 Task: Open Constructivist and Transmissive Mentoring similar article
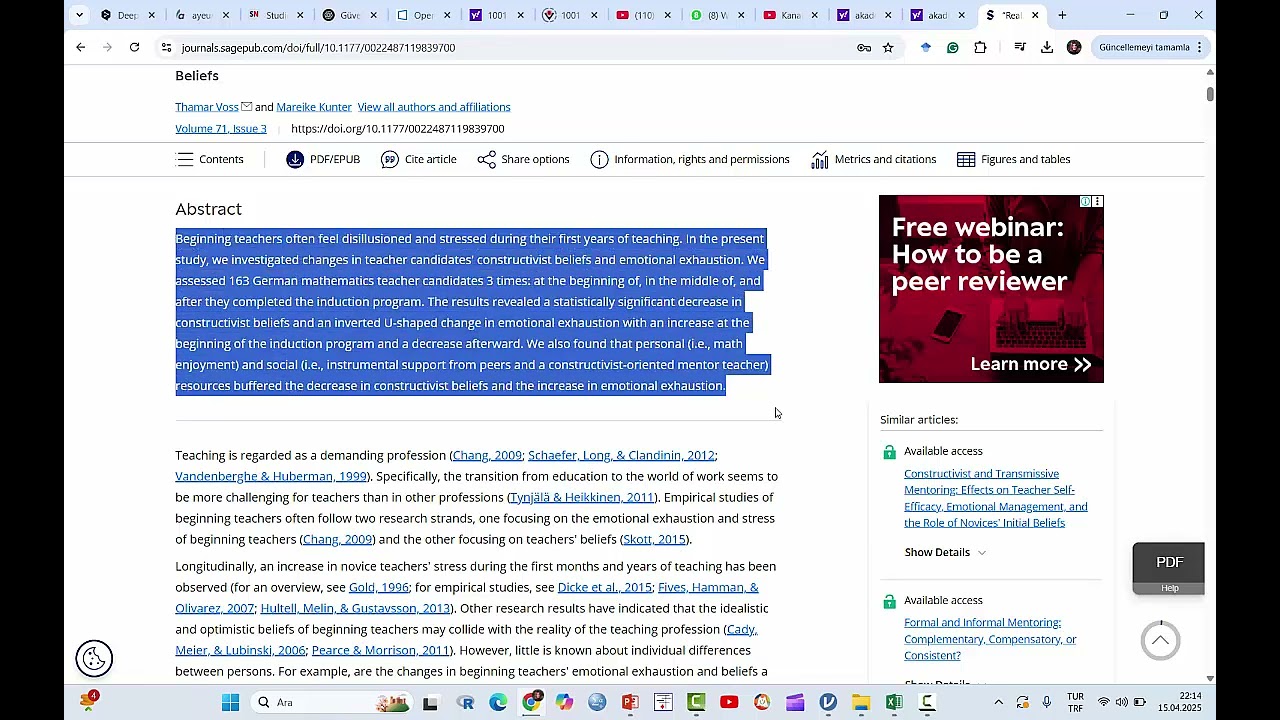coord(996,498)
